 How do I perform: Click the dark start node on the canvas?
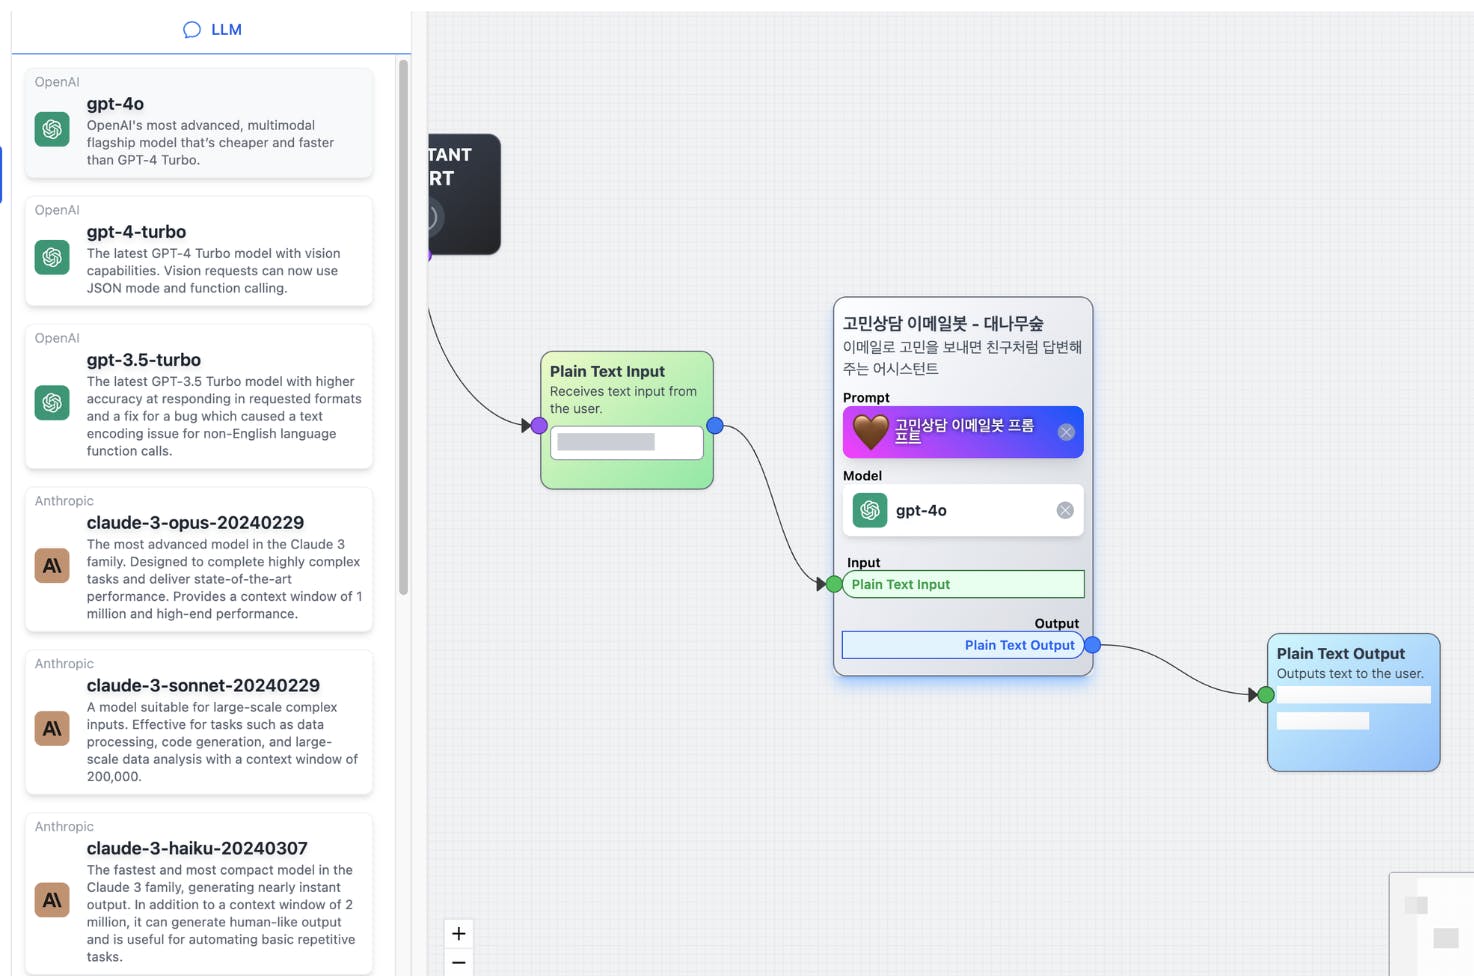[x=464, y=194]
